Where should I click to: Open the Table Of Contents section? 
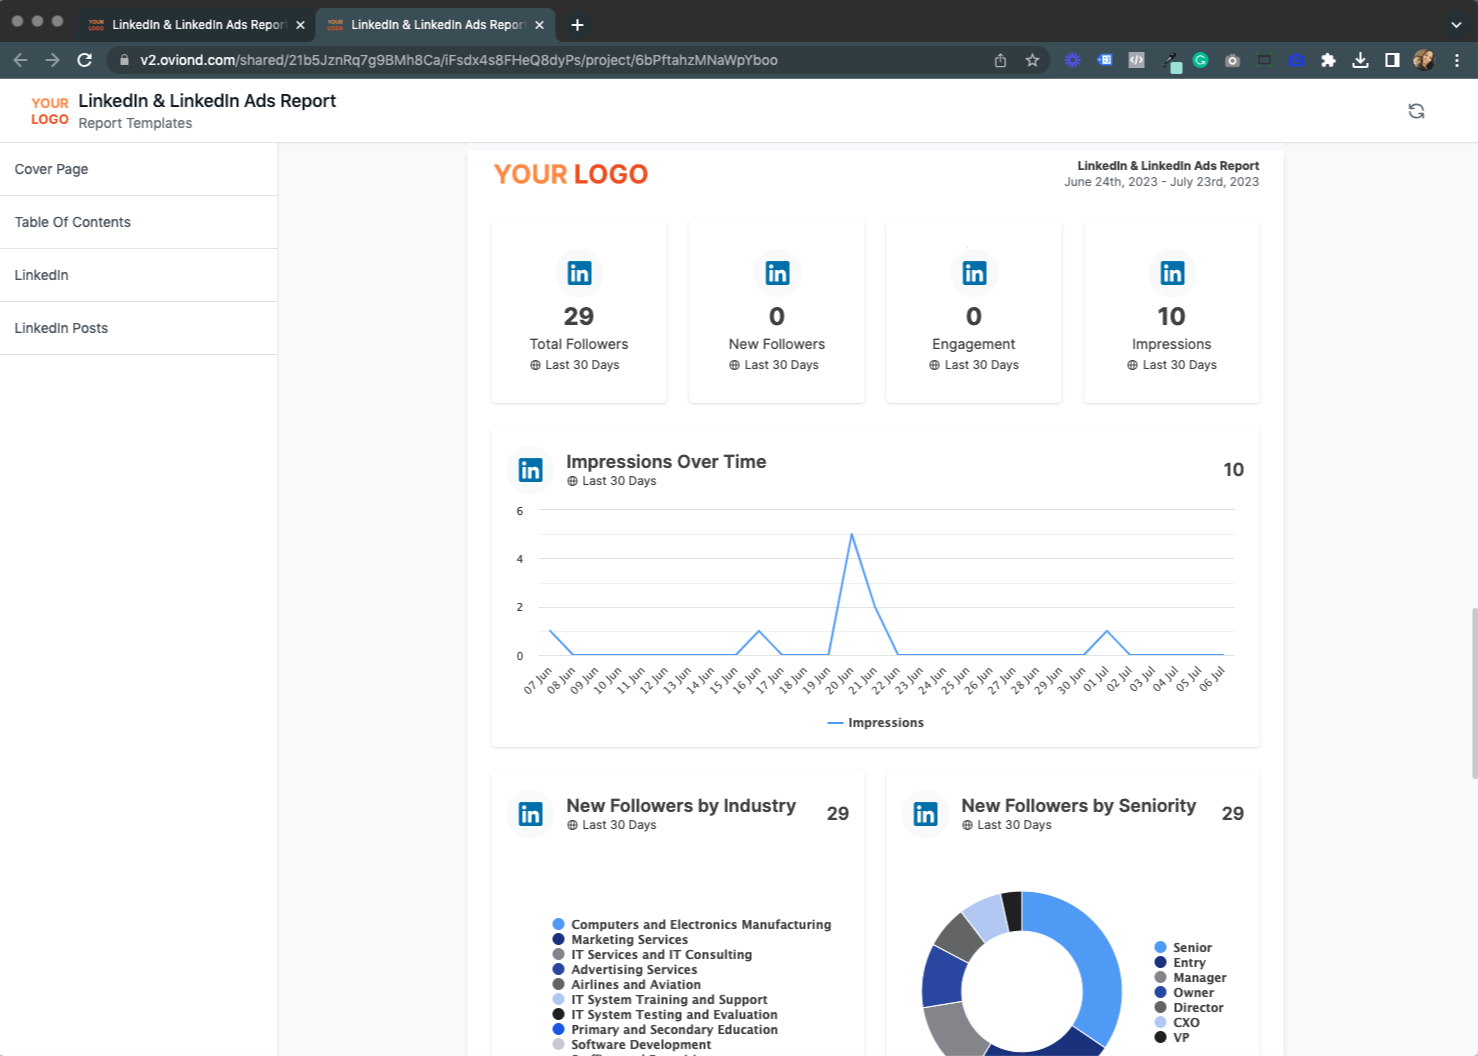pos(138,222)
